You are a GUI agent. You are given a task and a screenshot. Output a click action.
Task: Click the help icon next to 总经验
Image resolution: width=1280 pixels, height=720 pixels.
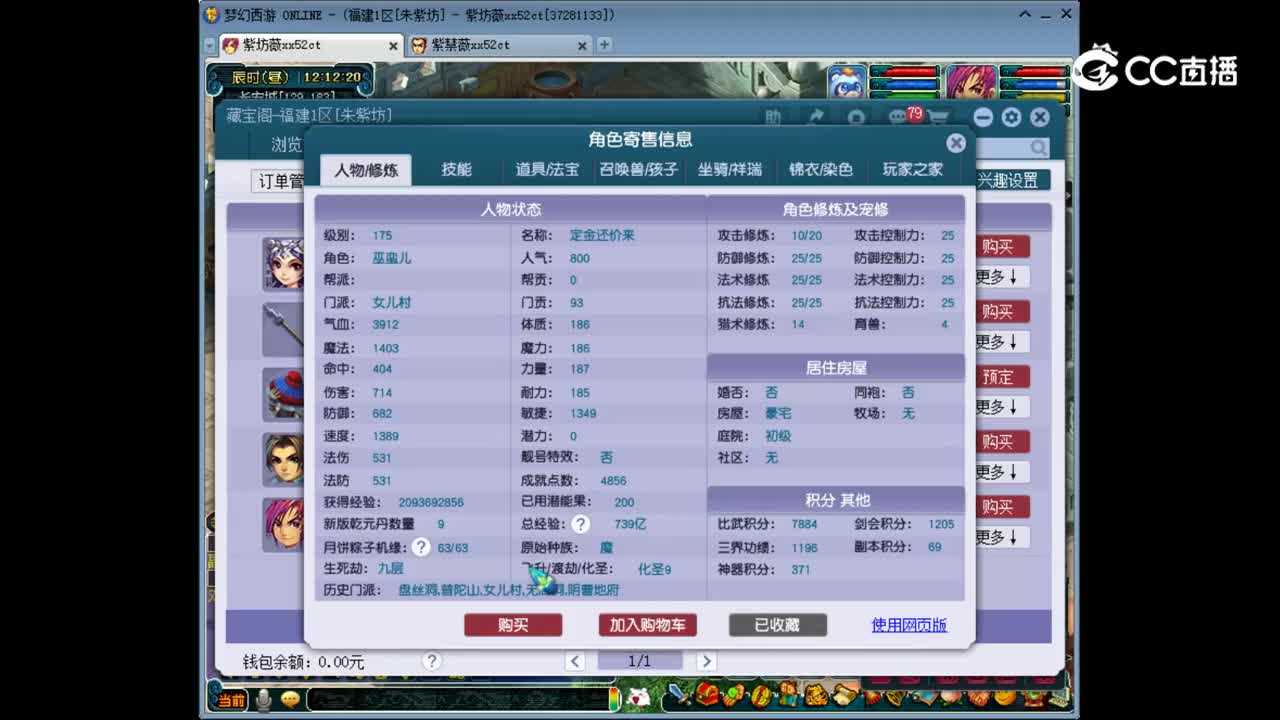click(581, 524)
